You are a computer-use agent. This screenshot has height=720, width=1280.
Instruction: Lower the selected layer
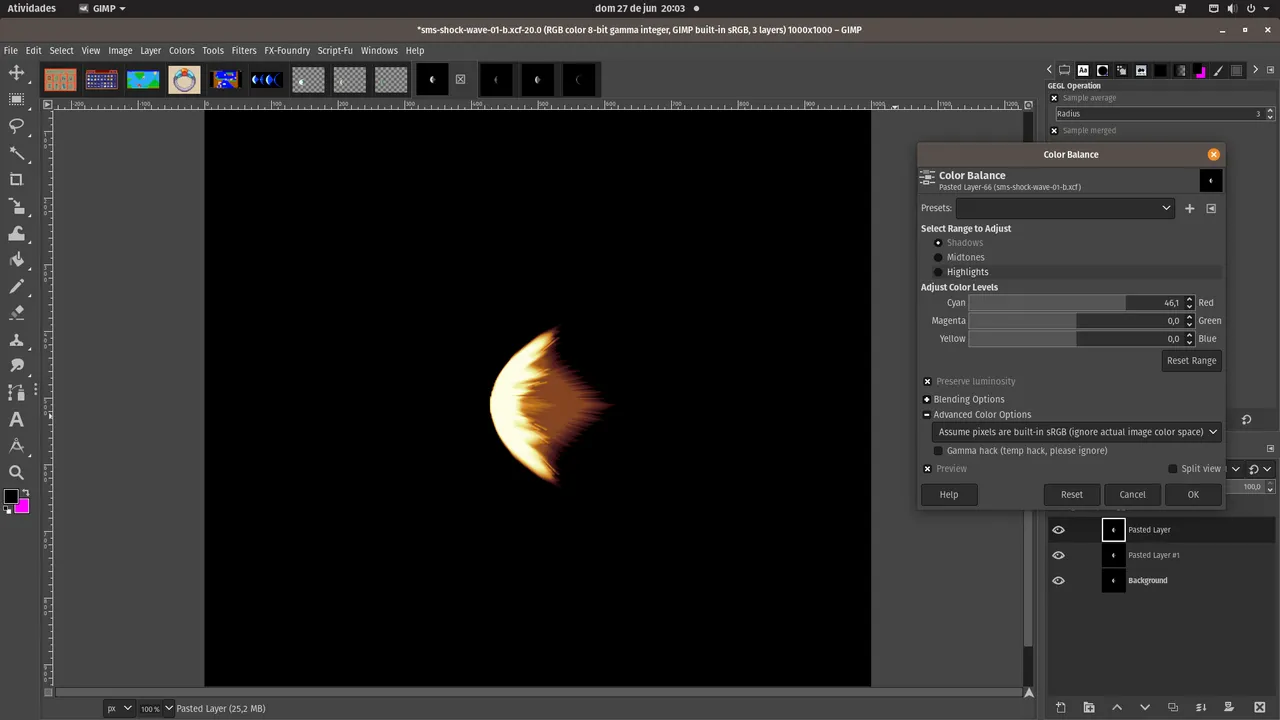coord(1145,708)
